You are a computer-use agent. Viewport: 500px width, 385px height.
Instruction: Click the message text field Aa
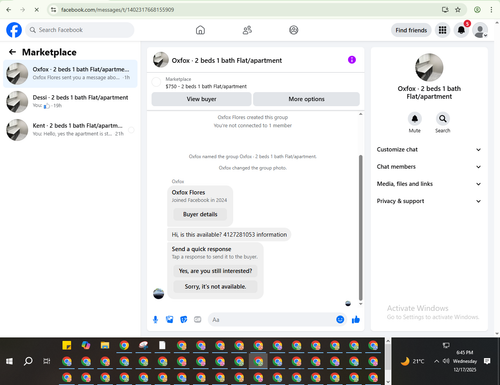(272, 320)
